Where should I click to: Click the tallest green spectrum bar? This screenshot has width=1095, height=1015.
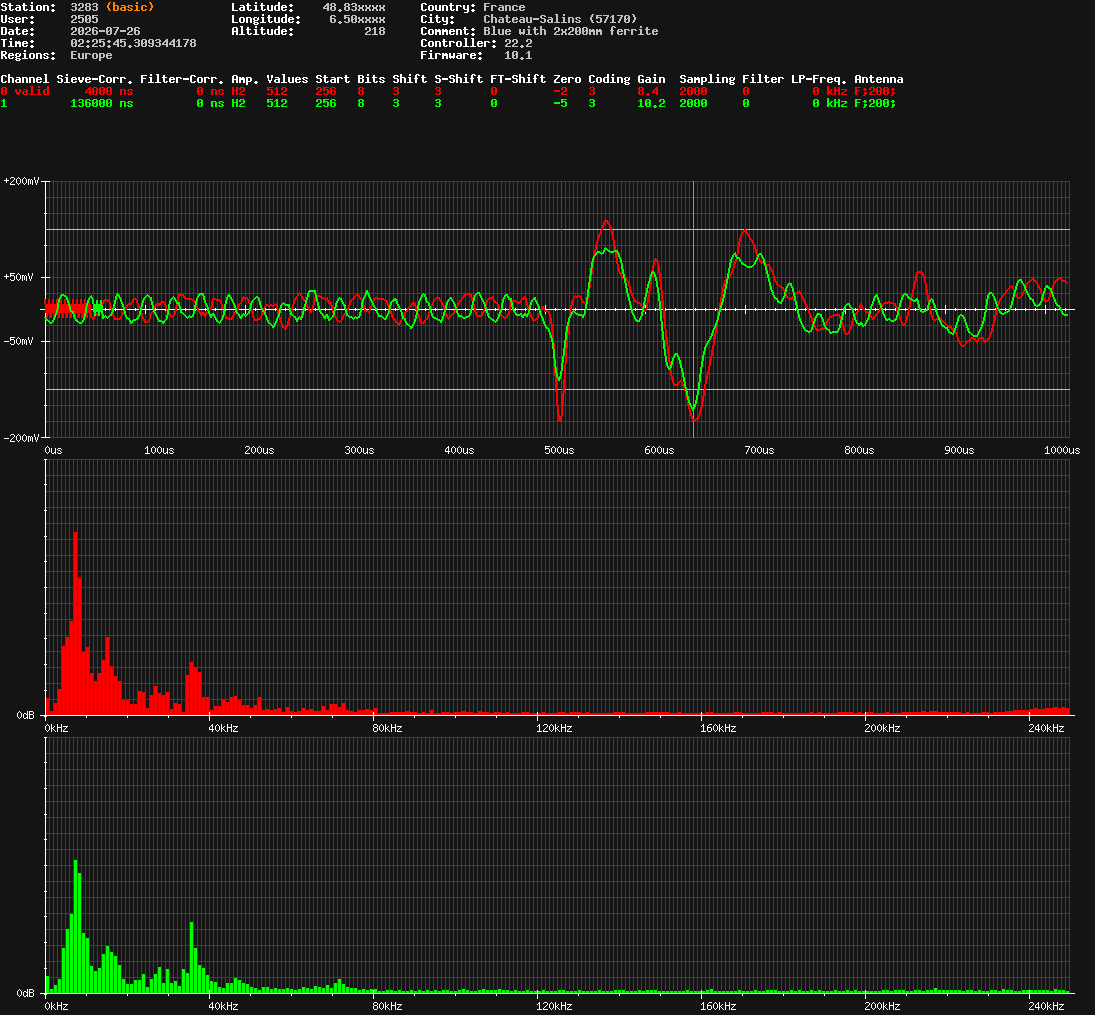(x=75, y=926)
